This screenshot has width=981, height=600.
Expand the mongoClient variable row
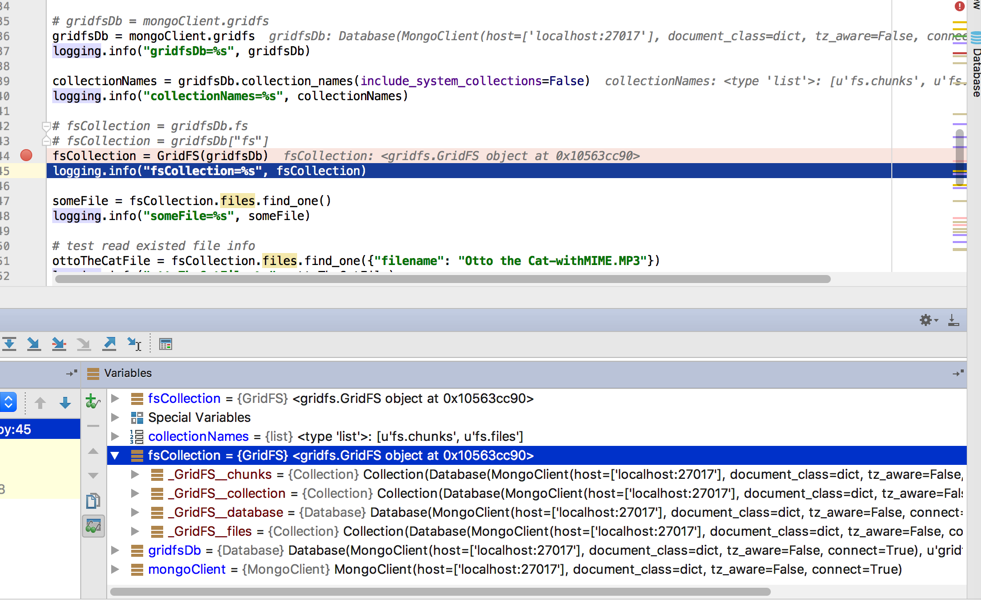point(115,569)
